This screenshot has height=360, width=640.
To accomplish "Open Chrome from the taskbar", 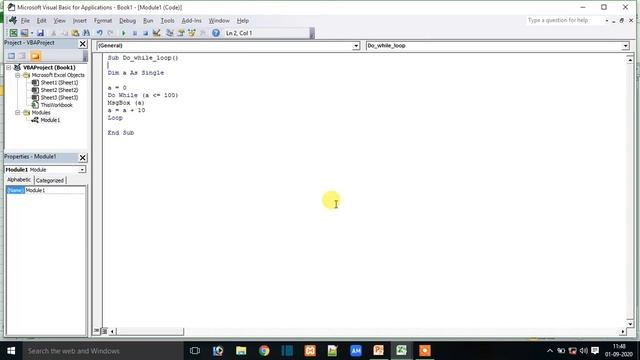I will coord(264,351).
